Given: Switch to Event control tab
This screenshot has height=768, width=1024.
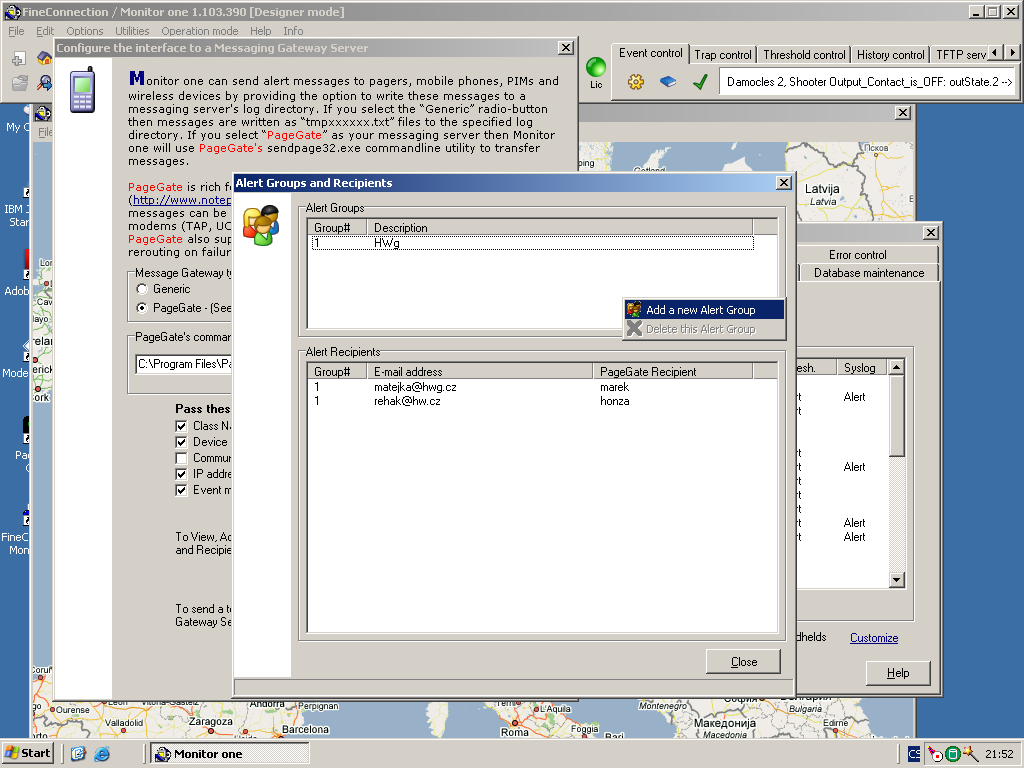Looking at the screenshot, I should pos(650,53).
